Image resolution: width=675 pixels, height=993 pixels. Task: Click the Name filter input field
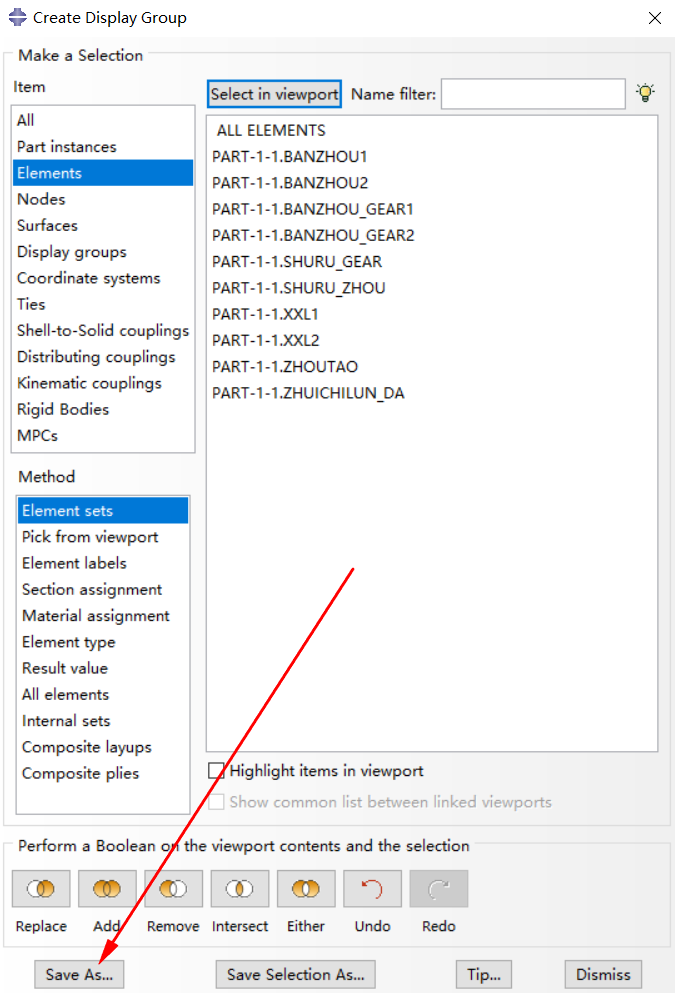coord(533,94)
